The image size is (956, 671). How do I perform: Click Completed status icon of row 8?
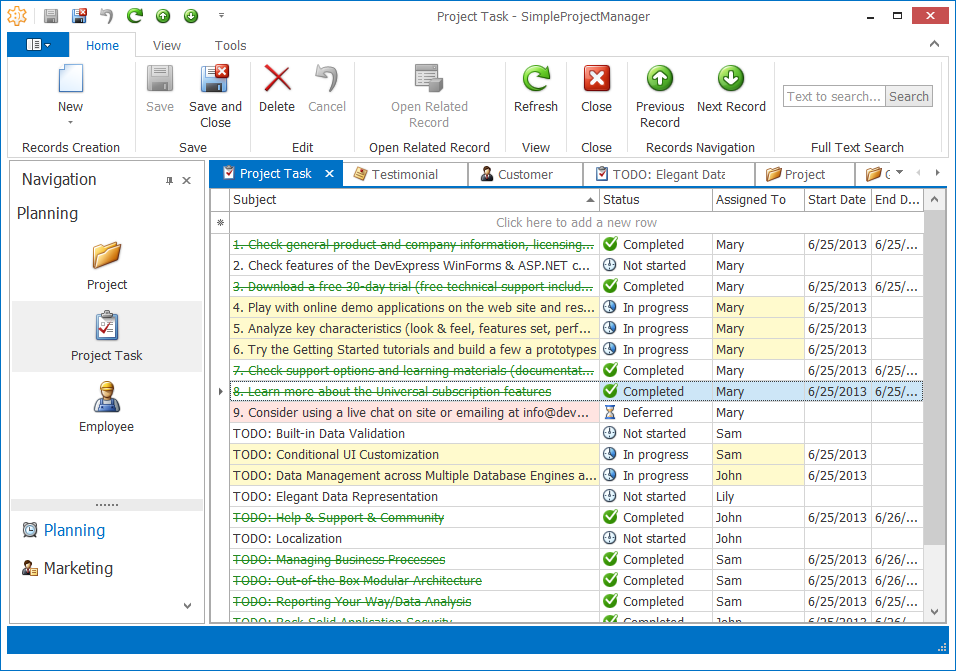pyautogui.click(x=610, y=391)
